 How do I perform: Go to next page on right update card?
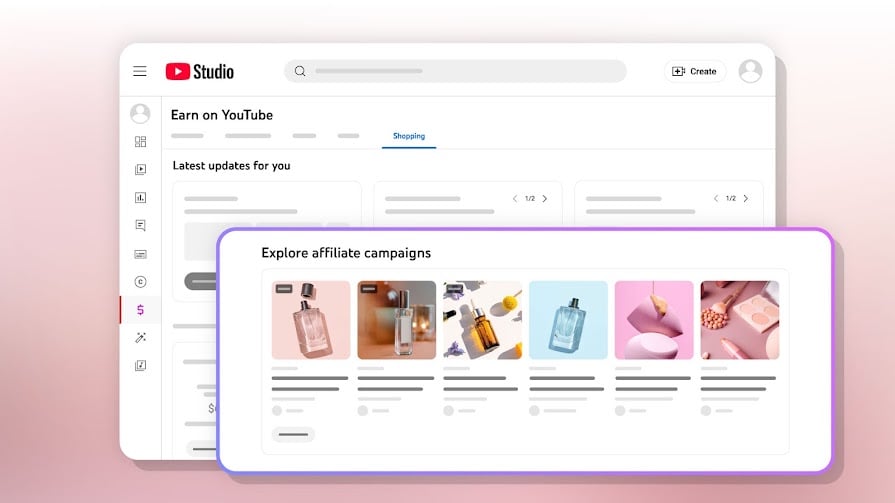pos(745,198)
